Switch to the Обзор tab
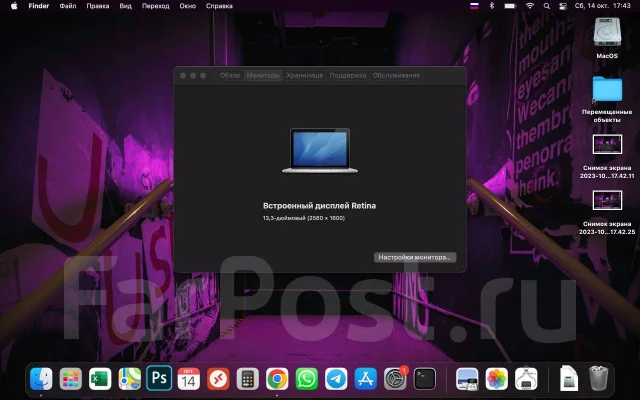 (230, 76)
